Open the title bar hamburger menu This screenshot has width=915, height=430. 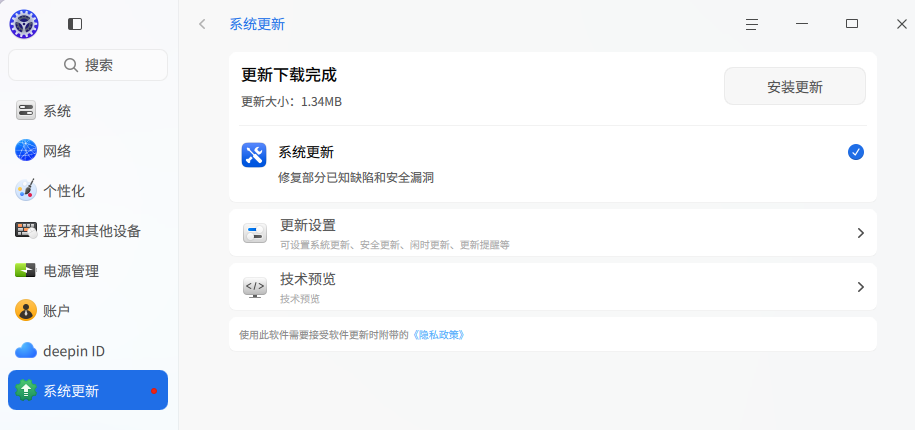pos(752,24)
